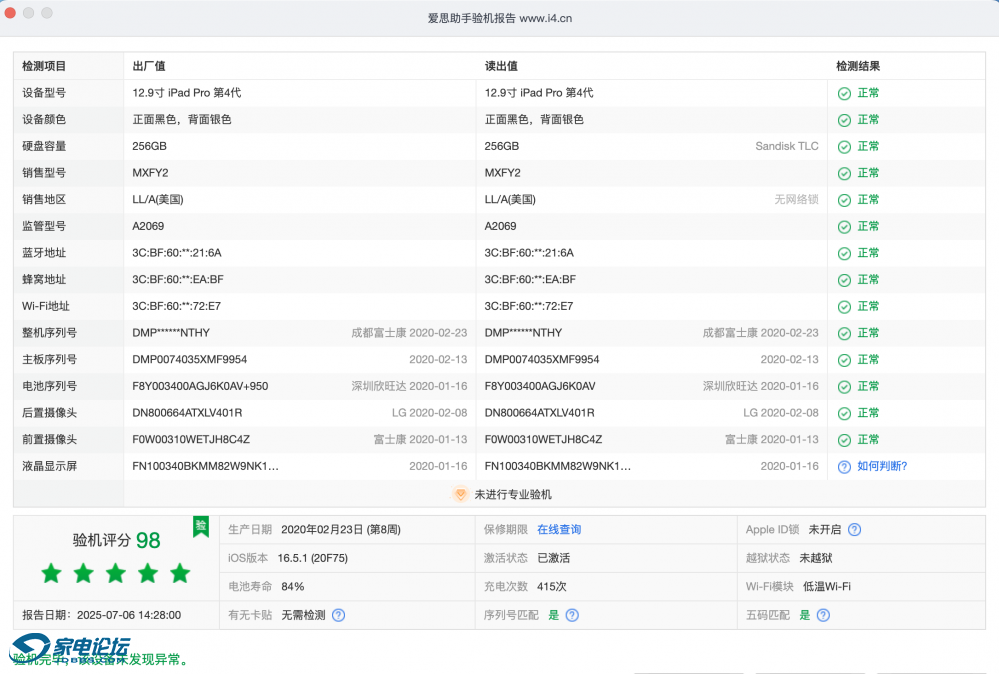The height and width of the screenshot is (674, 999).
Task: Click Apple ID lock value 未开启
Action: (x=824, y=529)
